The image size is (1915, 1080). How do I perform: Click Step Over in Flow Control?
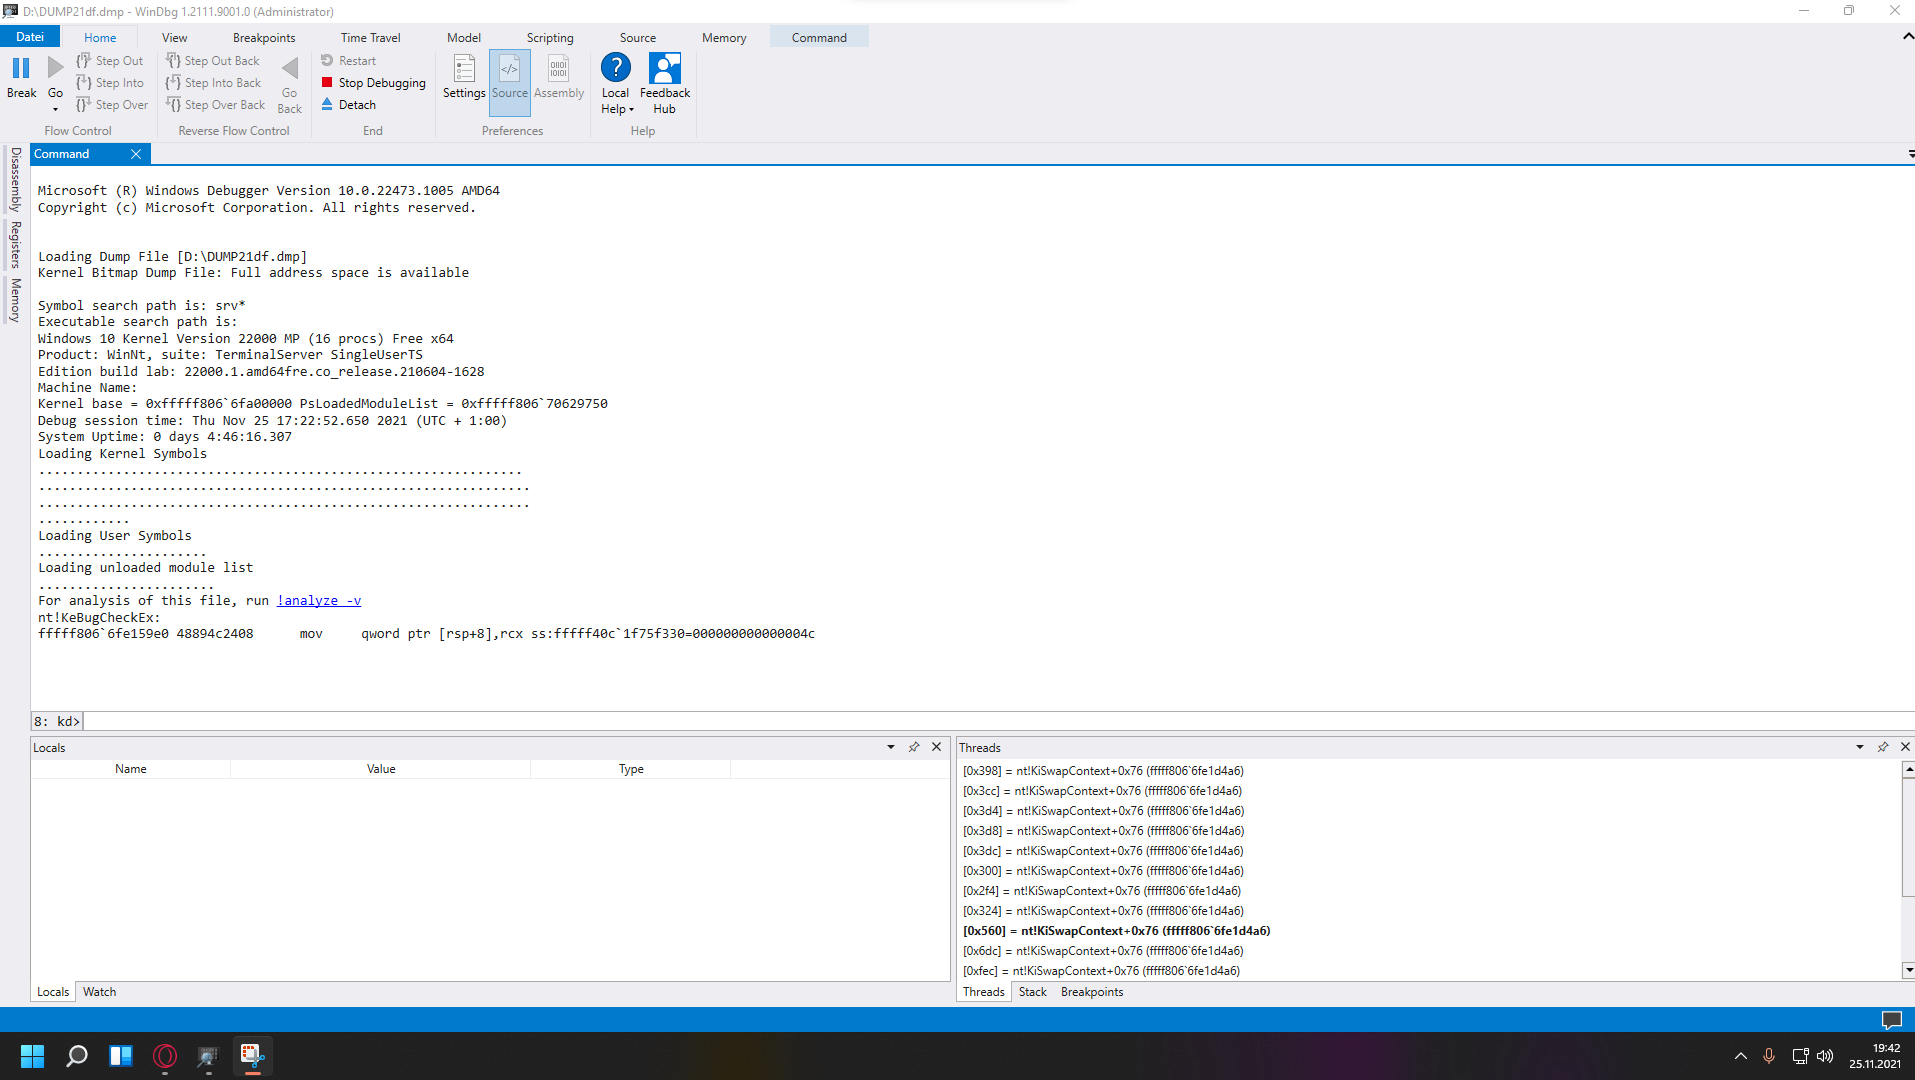click(x=112, y=105)
